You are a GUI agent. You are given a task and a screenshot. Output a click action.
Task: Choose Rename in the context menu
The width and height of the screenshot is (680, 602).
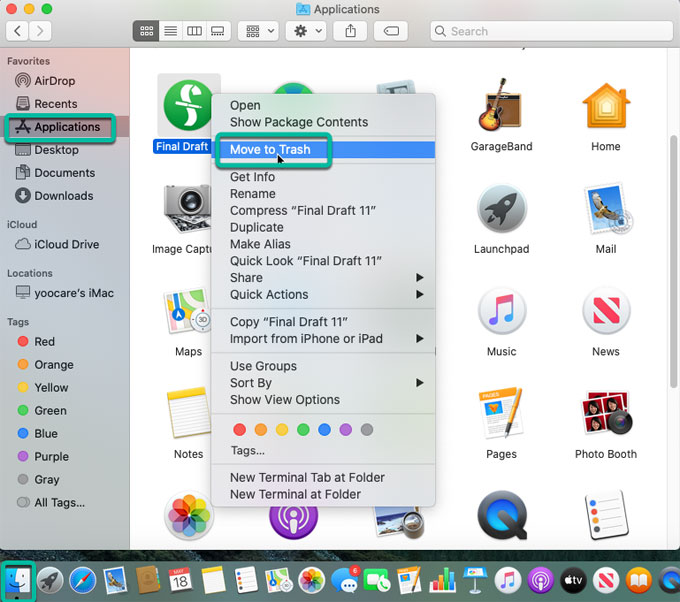point(323,194)
